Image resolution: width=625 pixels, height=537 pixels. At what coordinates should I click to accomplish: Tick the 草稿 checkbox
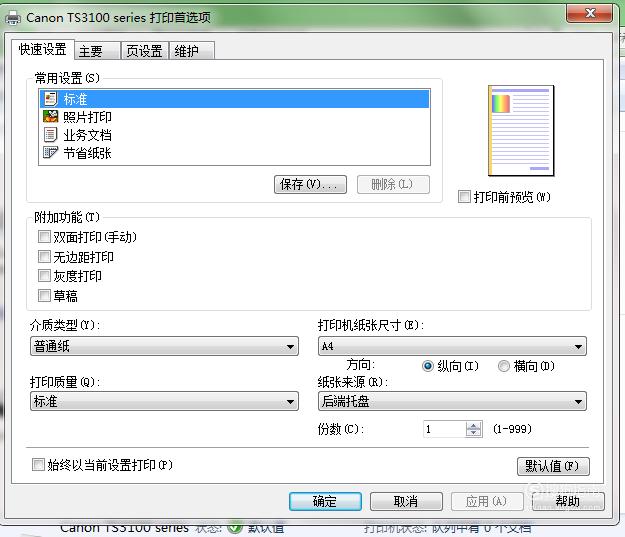(44, 295)
